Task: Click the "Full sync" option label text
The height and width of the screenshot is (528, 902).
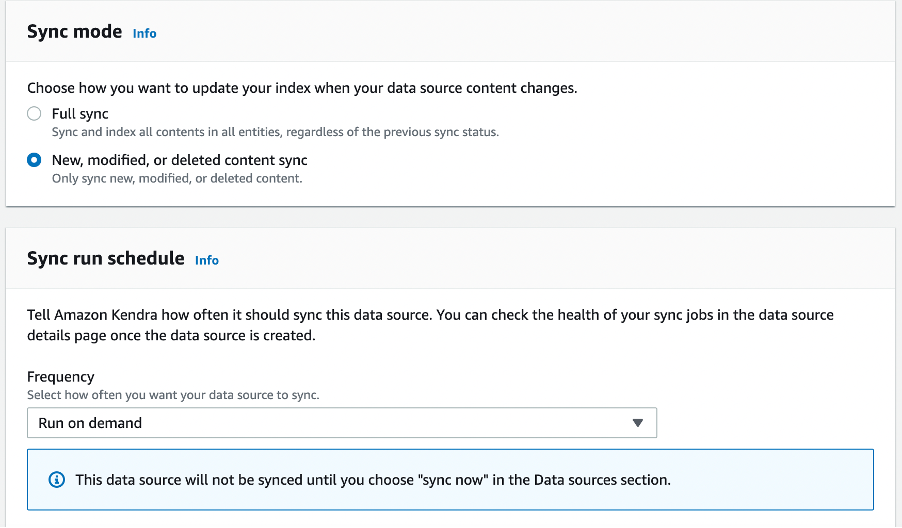Action: (x=80, y=114)
